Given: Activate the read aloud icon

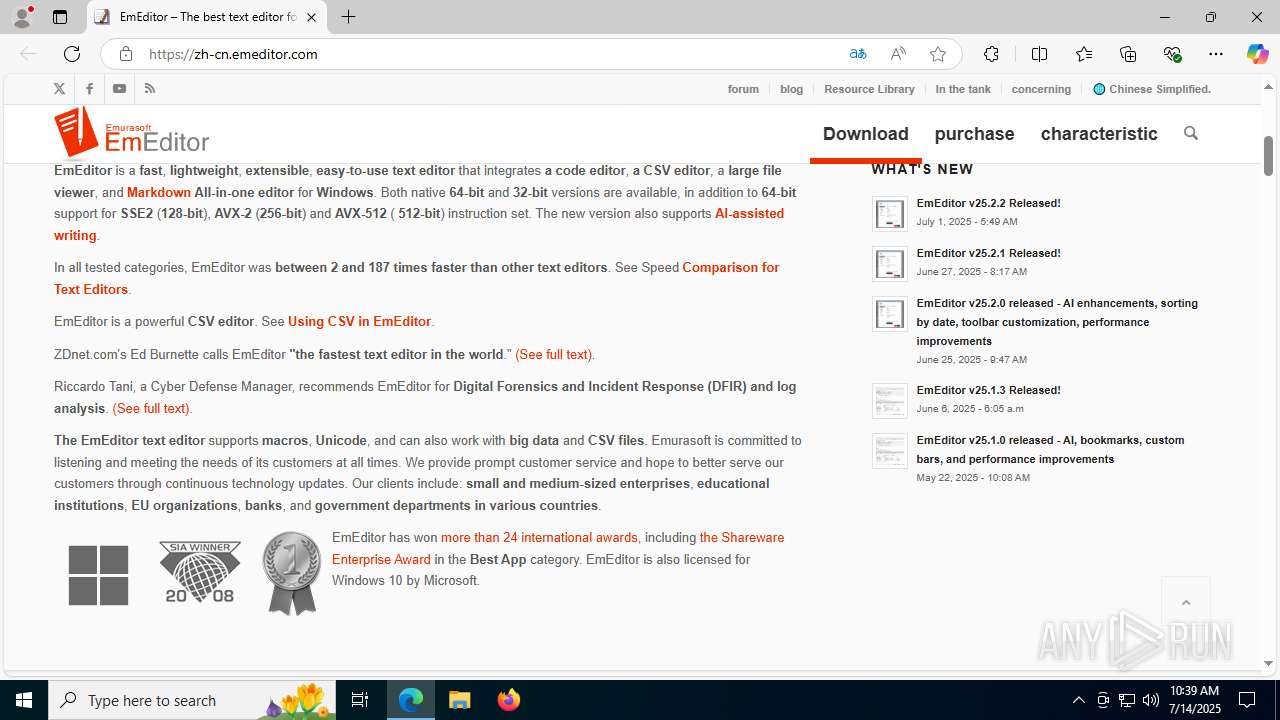Looking at the screenshot, I should (x=898, y=54).
